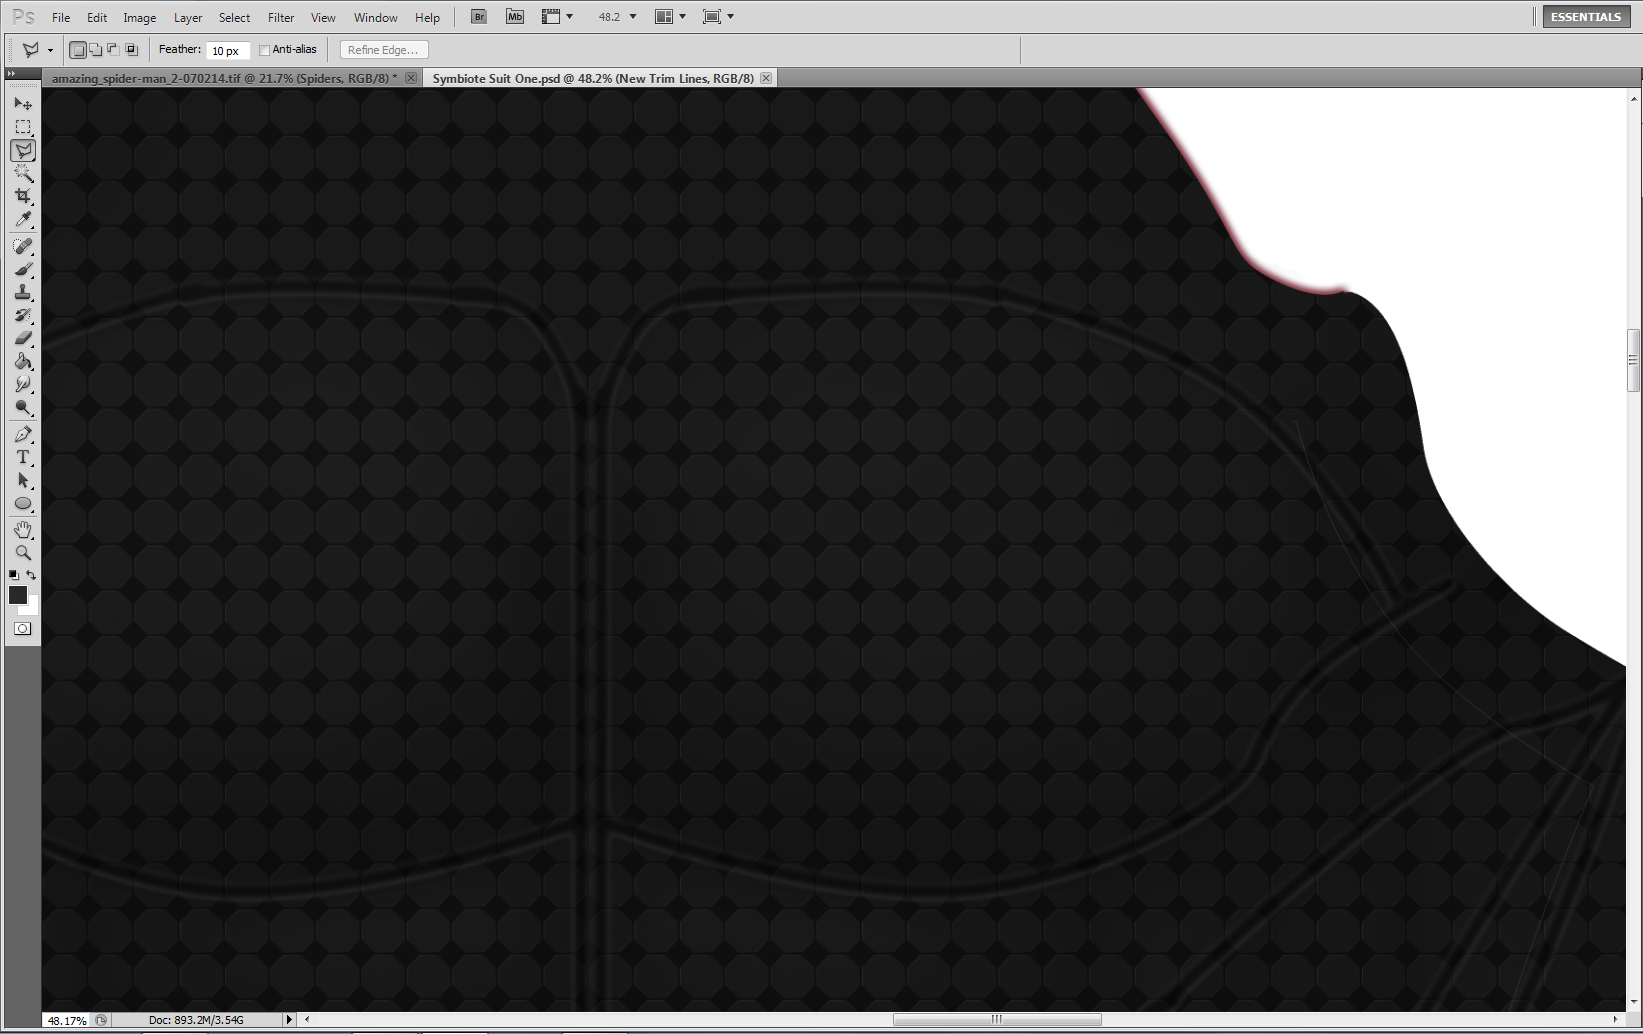Toggle Quick Mask mode
This screenshot has width=1643, height=1034.
pos(23,629)
